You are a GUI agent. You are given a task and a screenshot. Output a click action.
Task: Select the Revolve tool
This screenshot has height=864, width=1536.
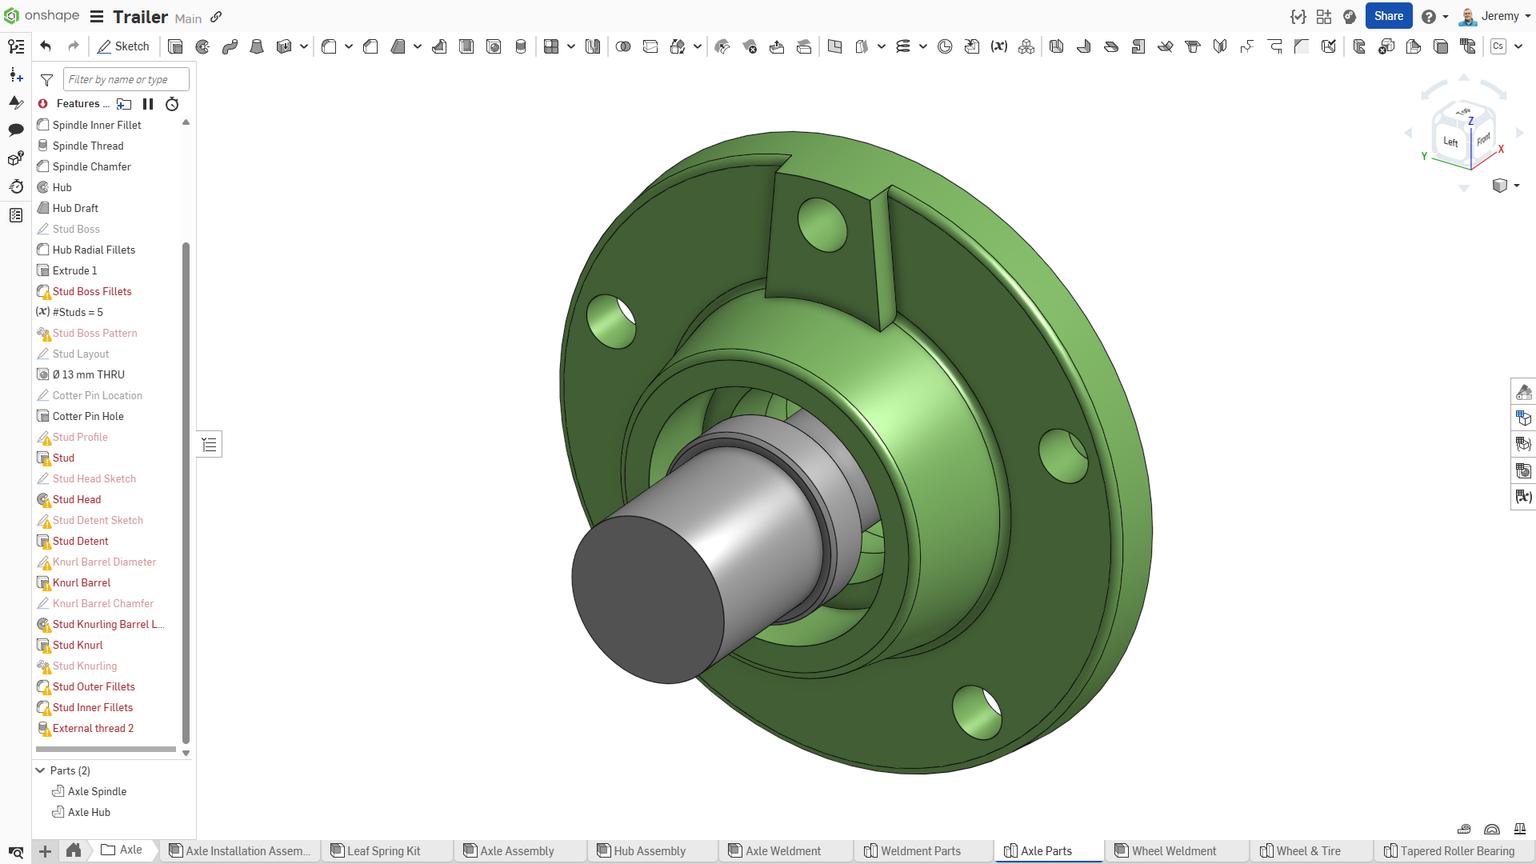[x=201, y=46]
